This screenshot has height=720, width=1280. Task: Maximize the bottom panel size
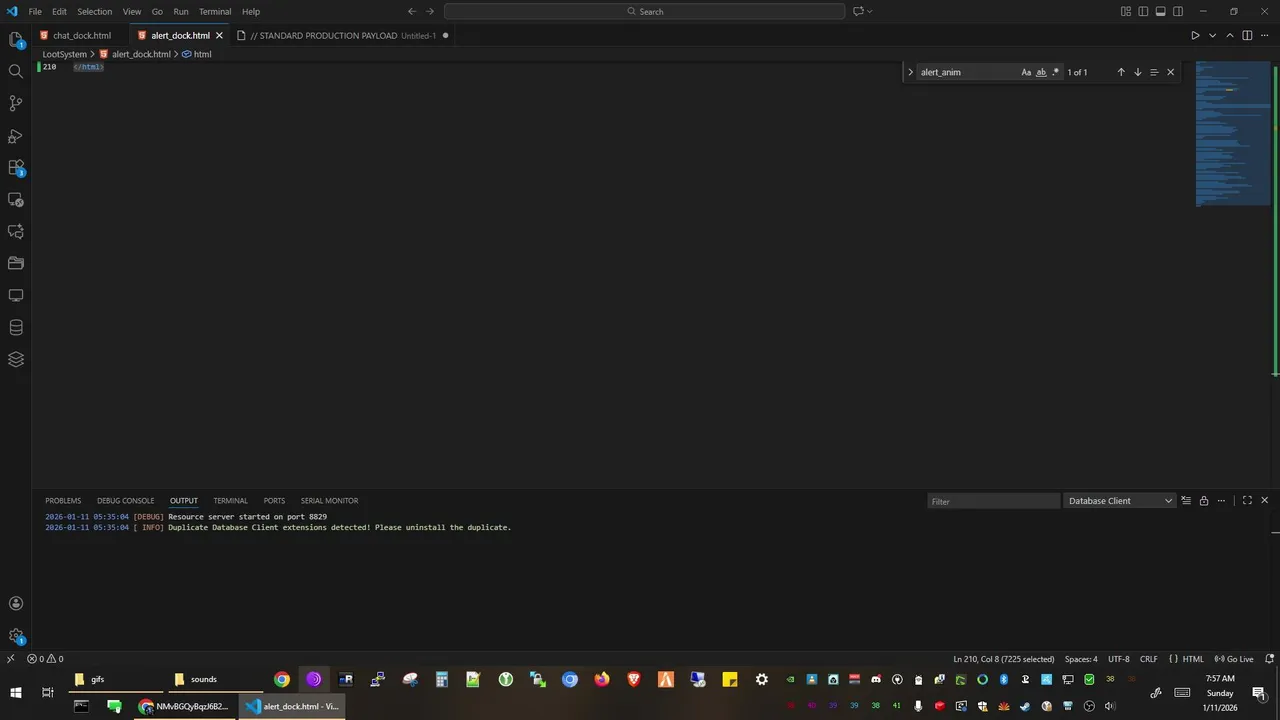[1247, 501]
